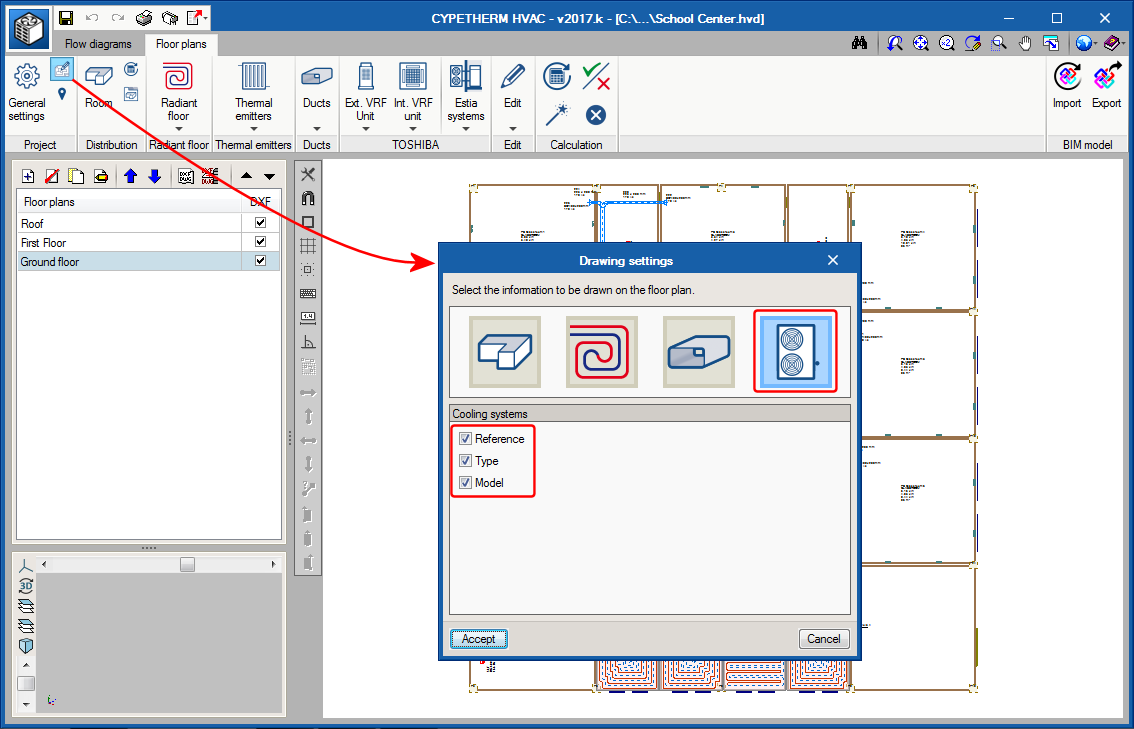Uncheck the Reference checkbox
This screenshot has height=729, width=1134.
[465, 439]
